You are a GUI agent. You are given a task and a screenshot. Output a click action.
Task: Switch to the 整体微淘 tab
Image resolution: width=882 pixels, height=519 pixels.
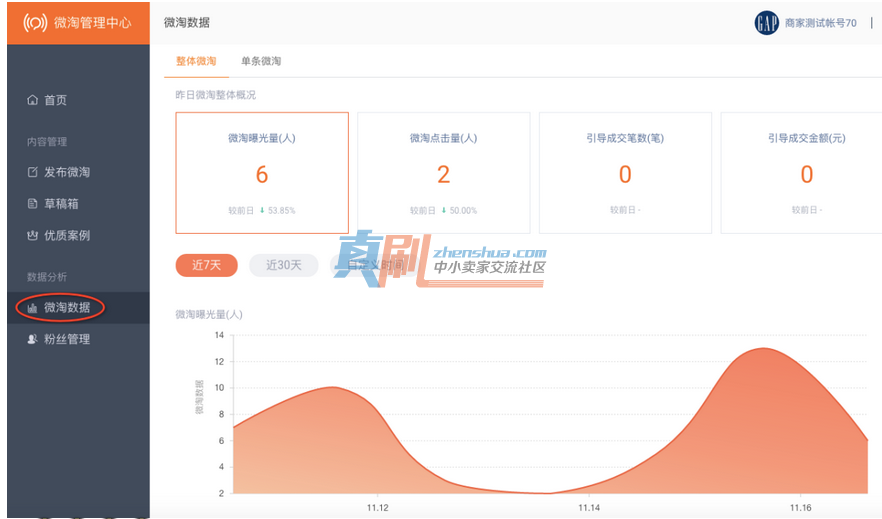pos(196,61)
